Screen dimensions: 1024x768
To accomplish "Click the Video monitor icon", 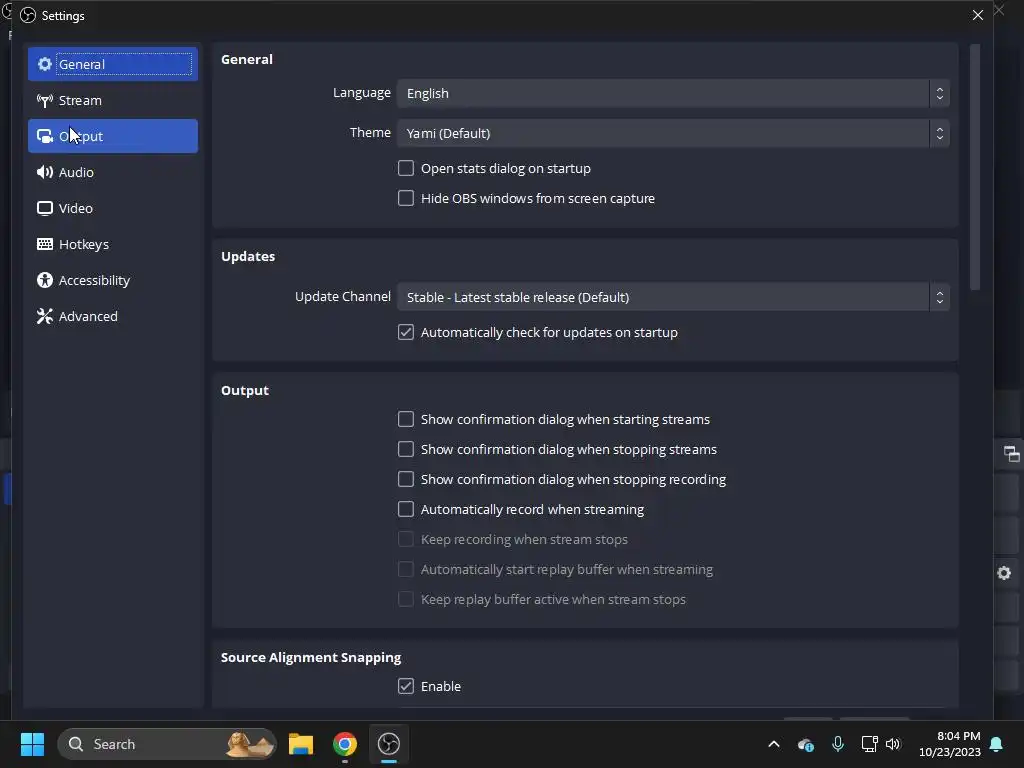I will point(44,208).
